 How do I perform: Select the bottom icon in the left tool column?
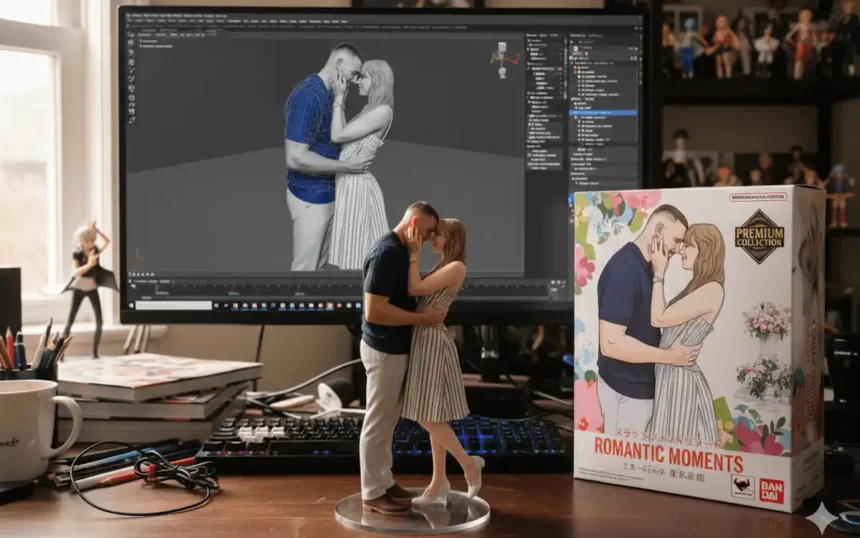point(132,120)
